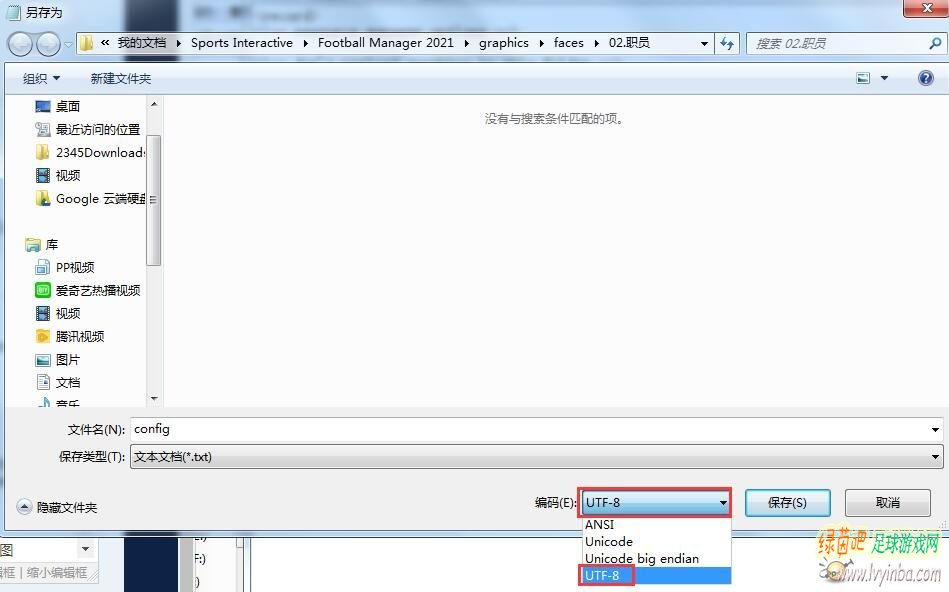Screen dimensions: 949x592
Task: Click the desktop icon beside 桌面
Action: [x=43, y=107]
